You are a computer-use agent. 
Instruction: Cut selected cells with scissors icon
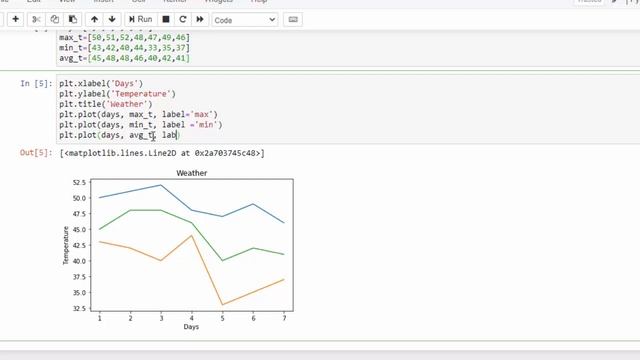[36, 19]
